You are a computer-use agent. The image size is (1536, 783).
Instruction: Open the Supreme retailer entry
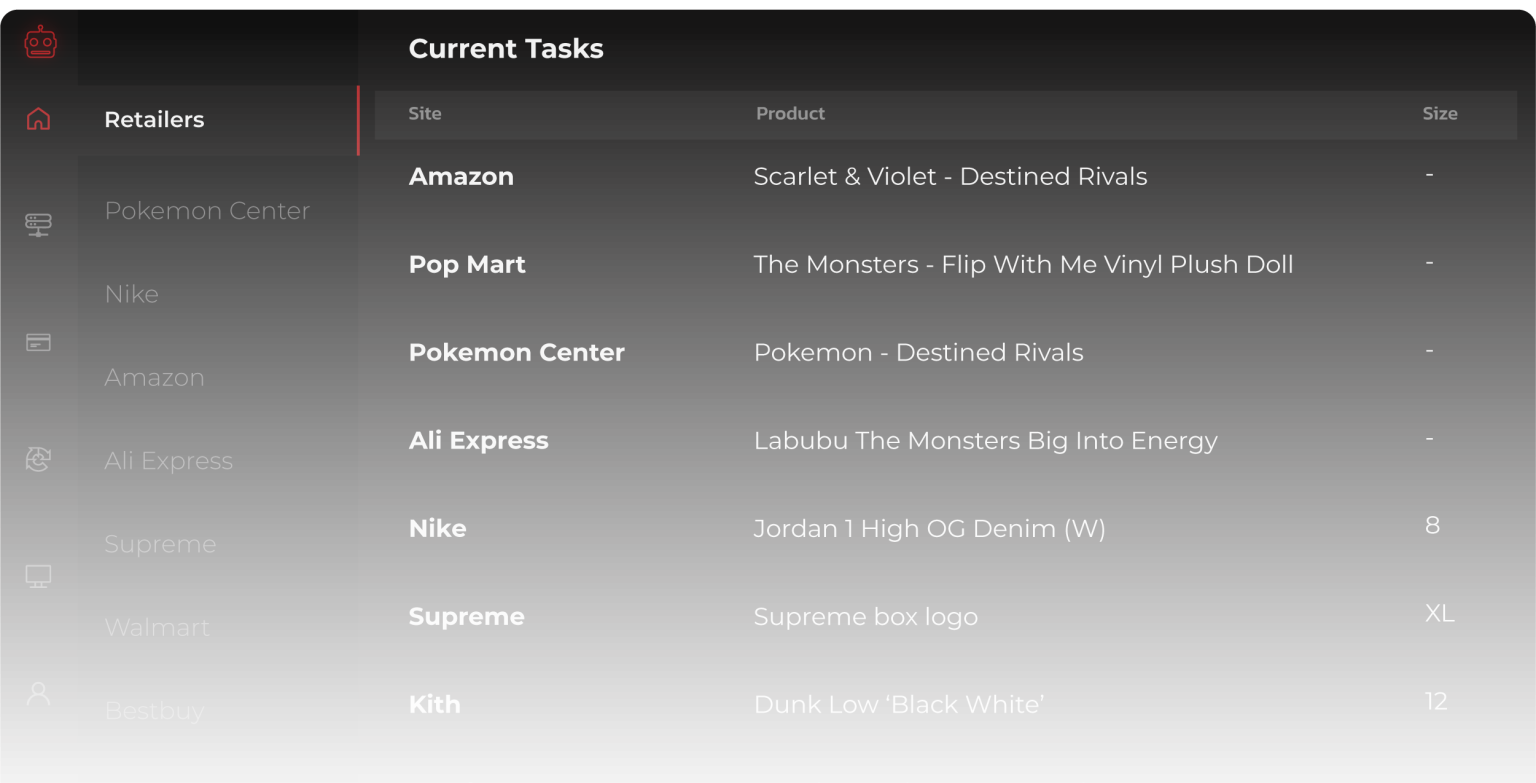point(160,544)
